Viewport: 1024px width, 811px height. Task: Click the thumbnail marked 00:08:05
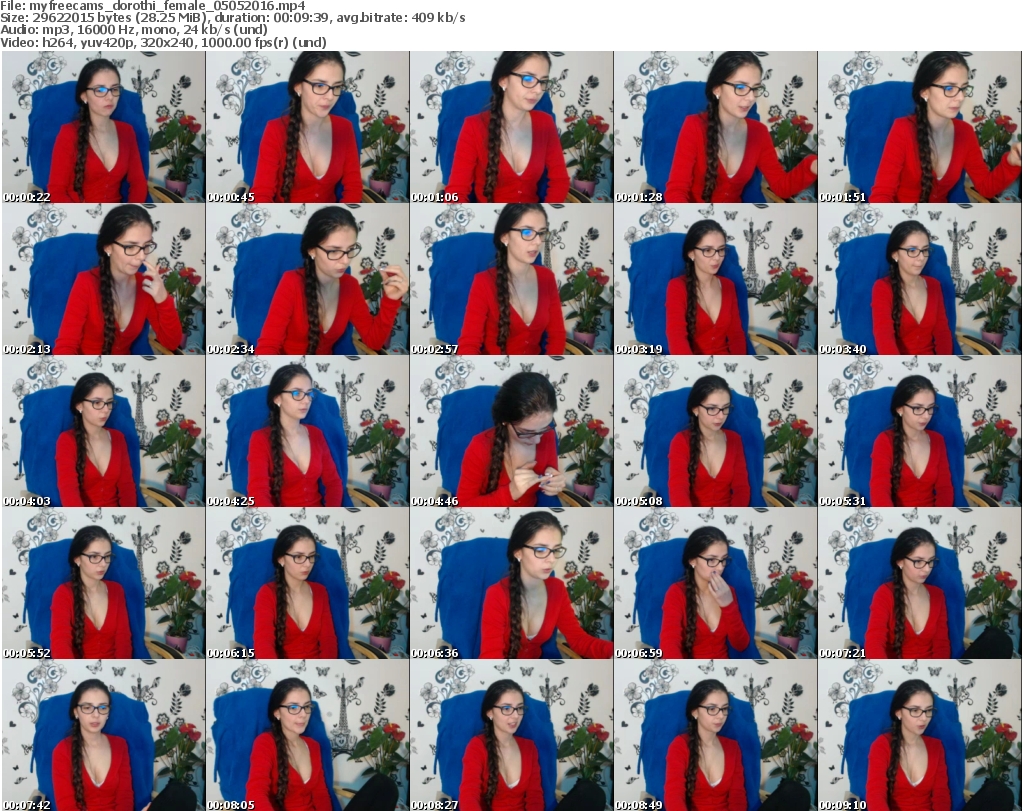(x=308, y=735)
